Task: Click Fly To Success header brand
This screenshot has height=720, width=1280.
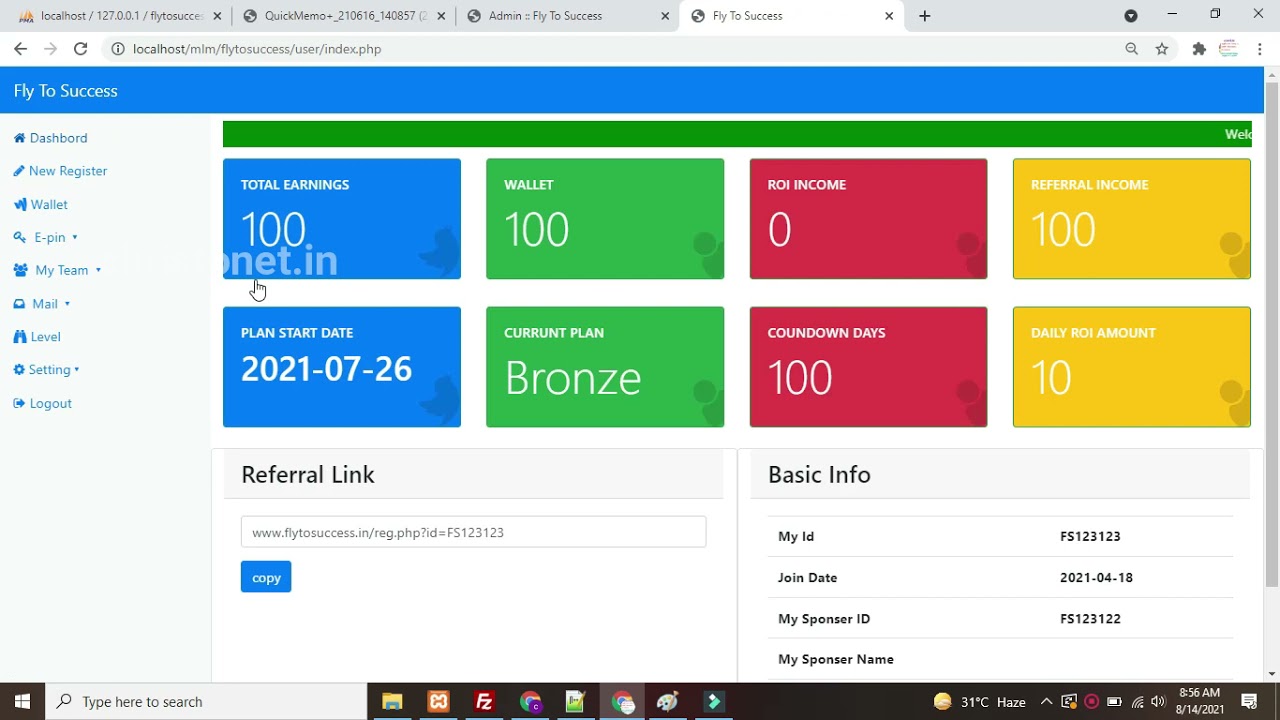Action: click(x=66, y=91)
